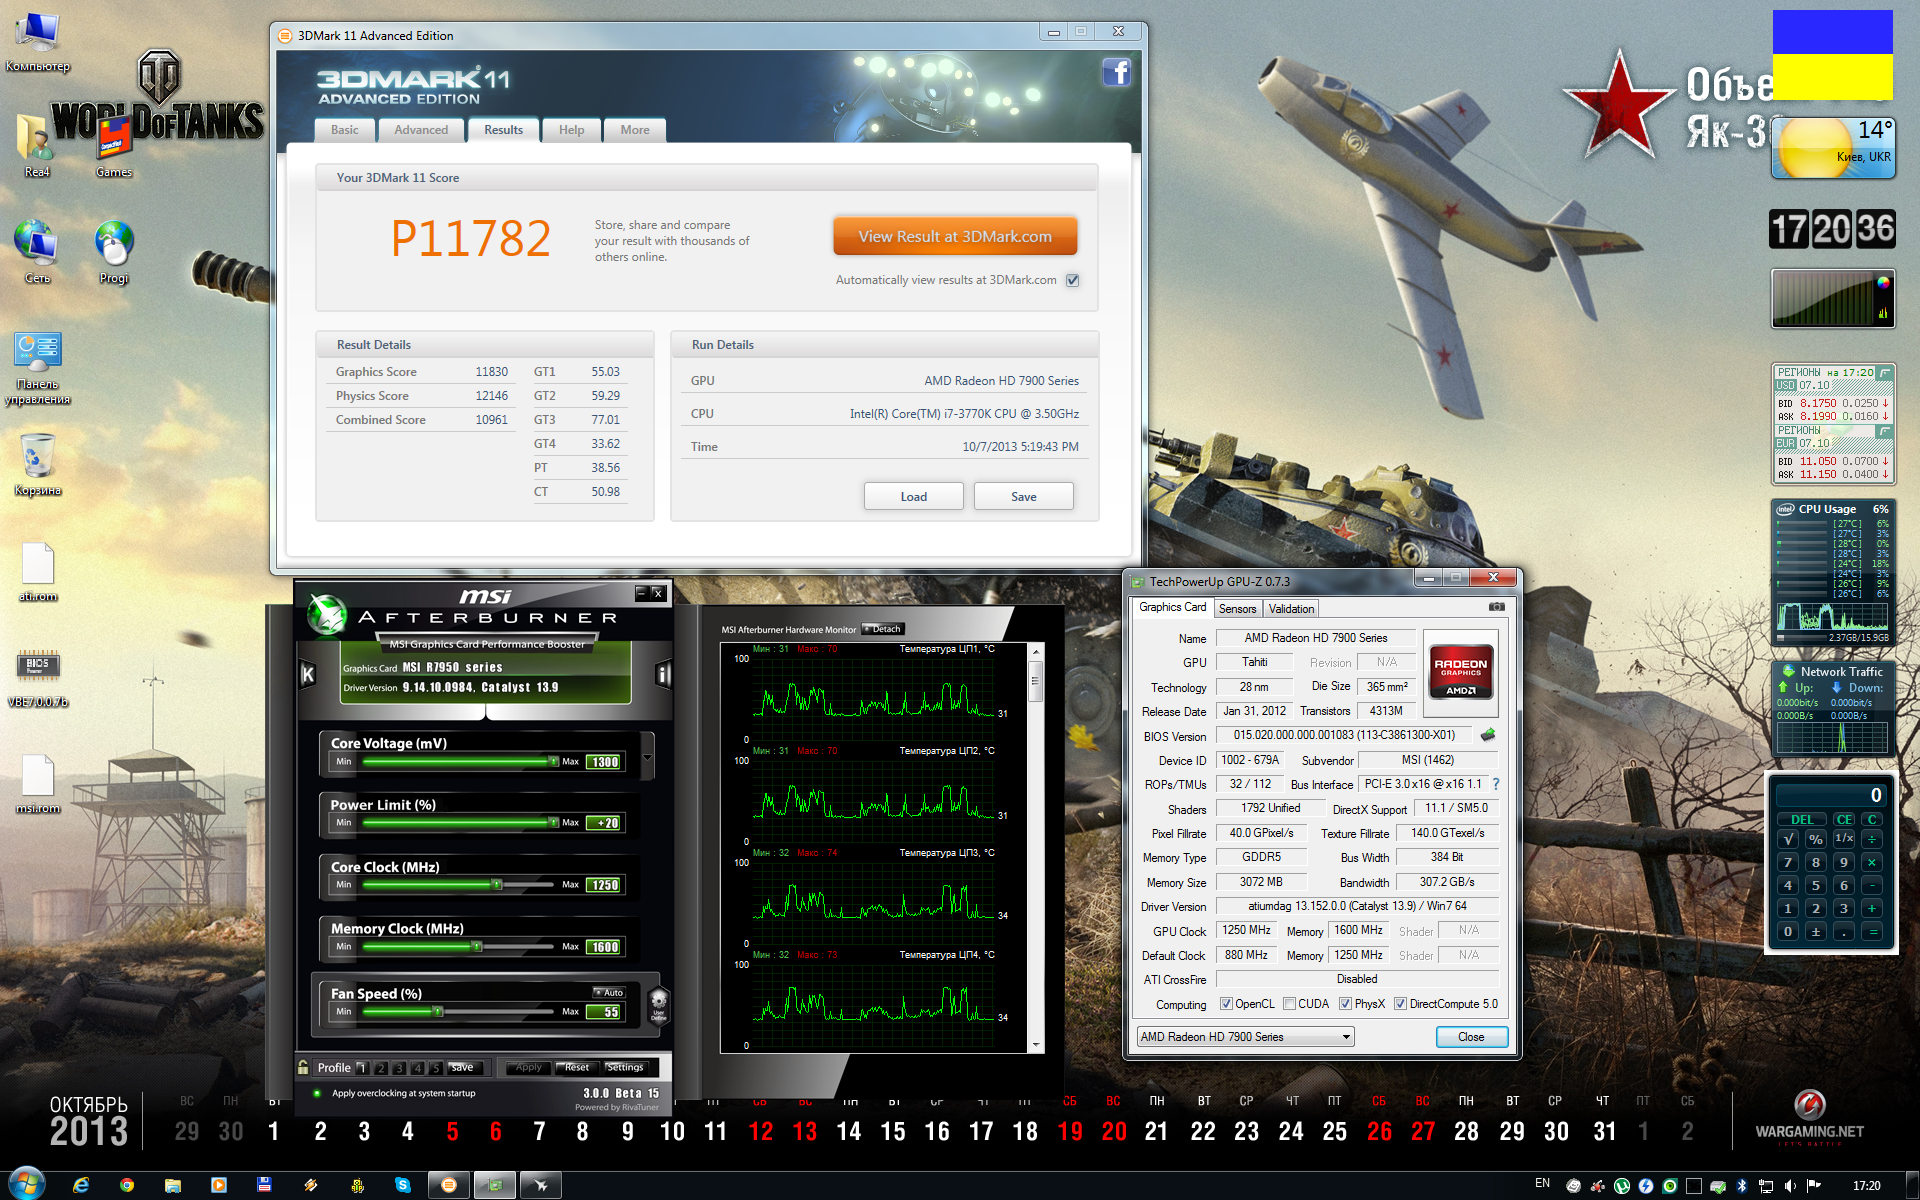Click the MSI Afterburner dragon logo
1920x1200 pixels.
(x=327, y=614)
